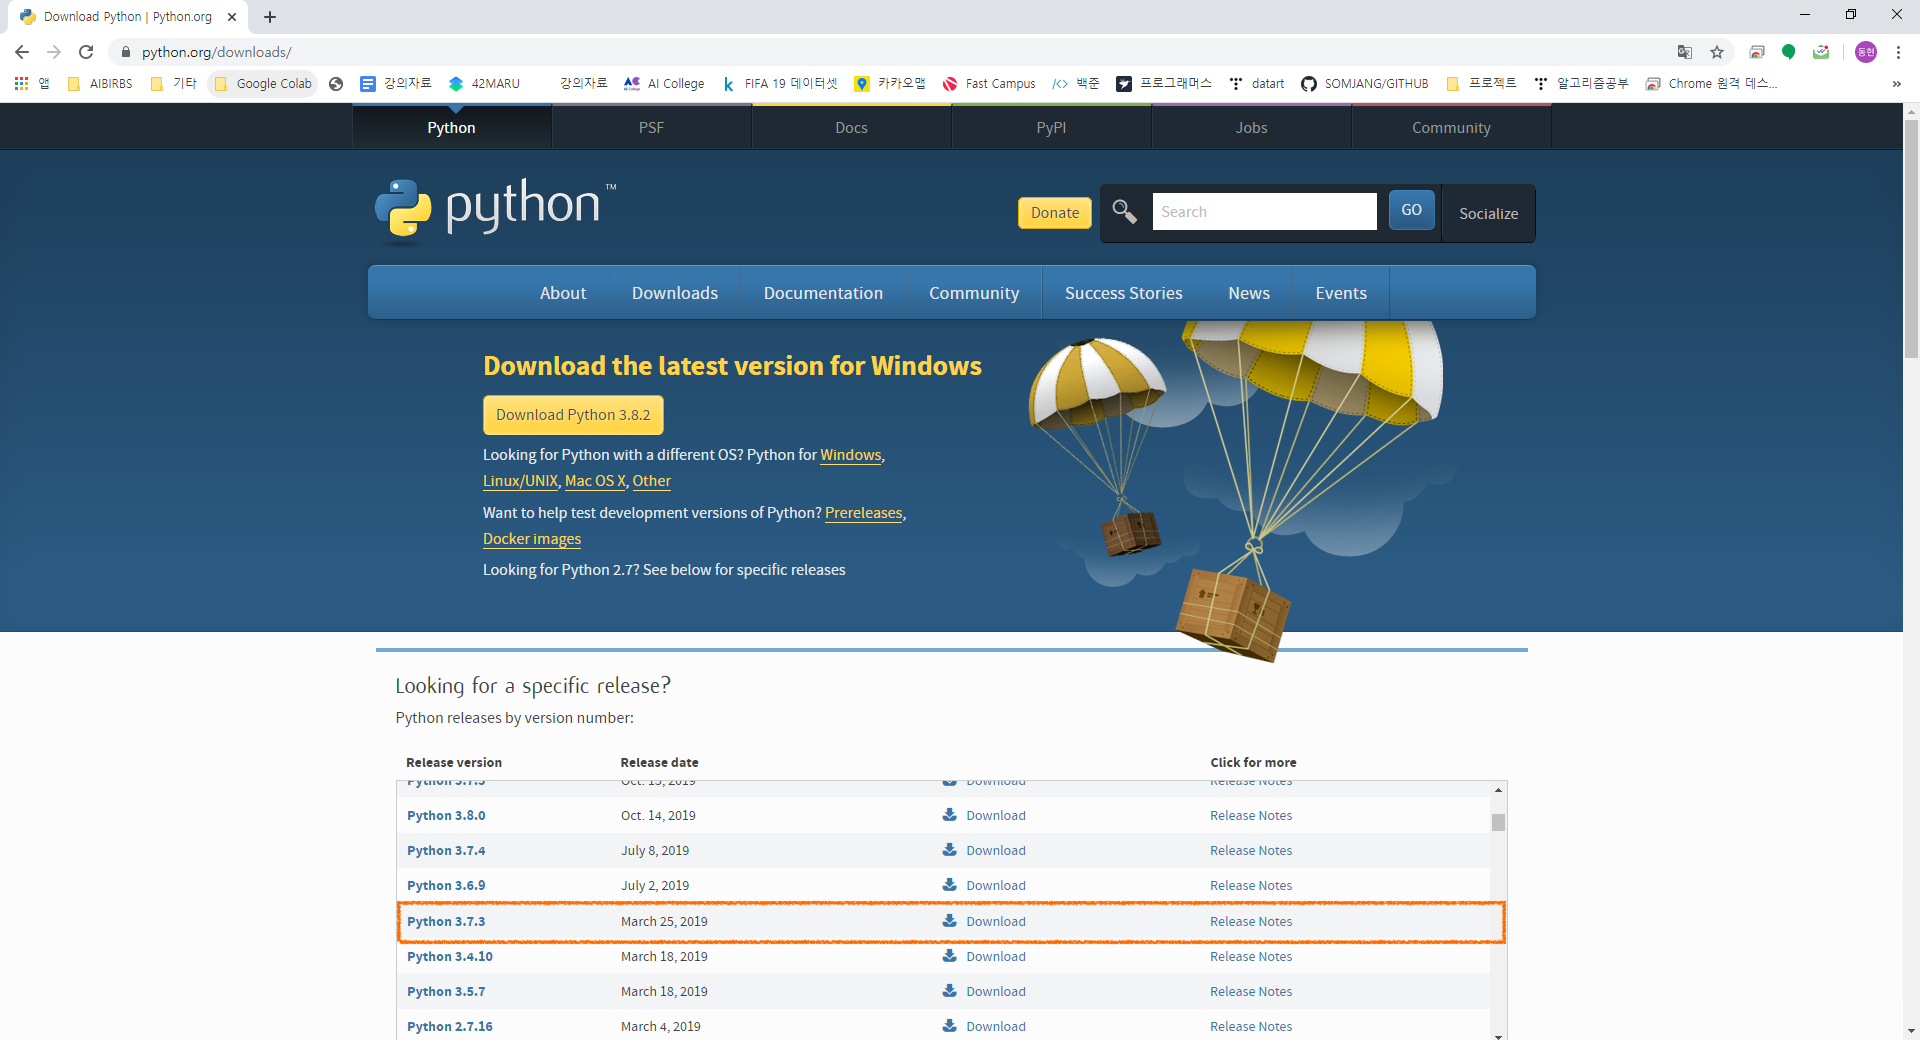The height and width of the screenshot is (1040, 1920).
Task: Switch to the Jobs top tab
Action: point(1251,127)
